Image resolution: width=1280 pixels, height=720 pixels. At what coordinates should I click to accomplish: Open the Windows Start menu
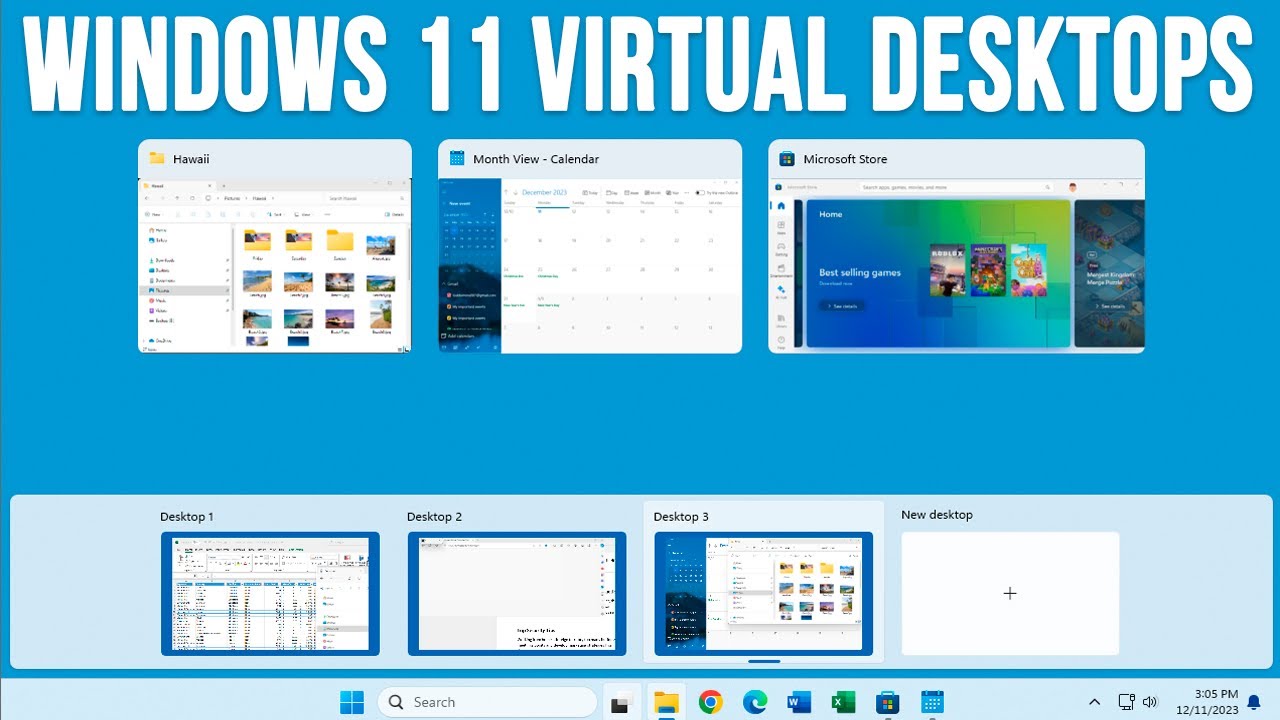[x=352, y=702]
